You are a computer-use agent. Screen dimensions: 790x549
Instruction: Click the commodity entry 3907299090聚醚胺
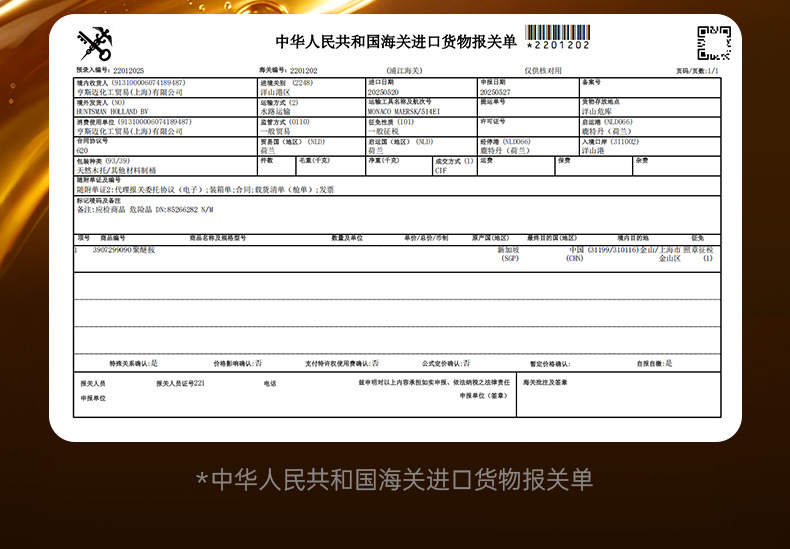coord(124,250)
